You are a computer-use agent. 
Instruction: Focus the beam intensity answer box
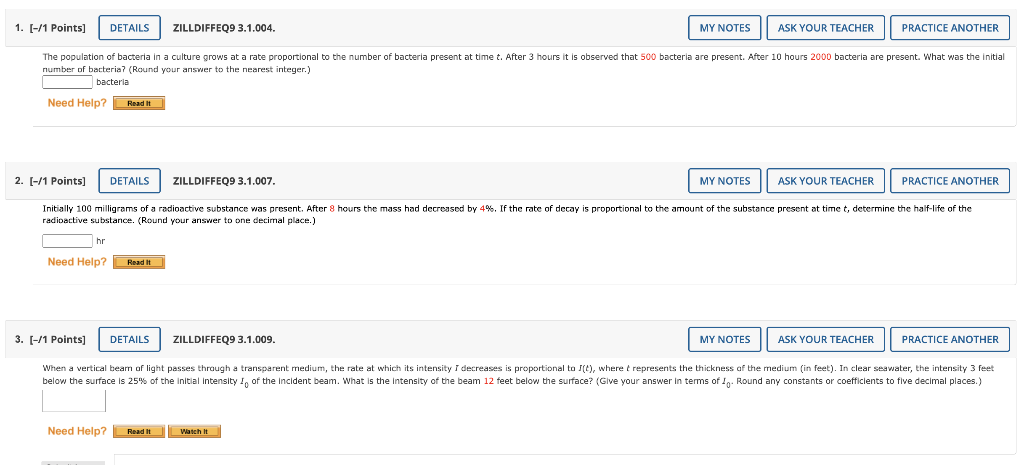74,401
